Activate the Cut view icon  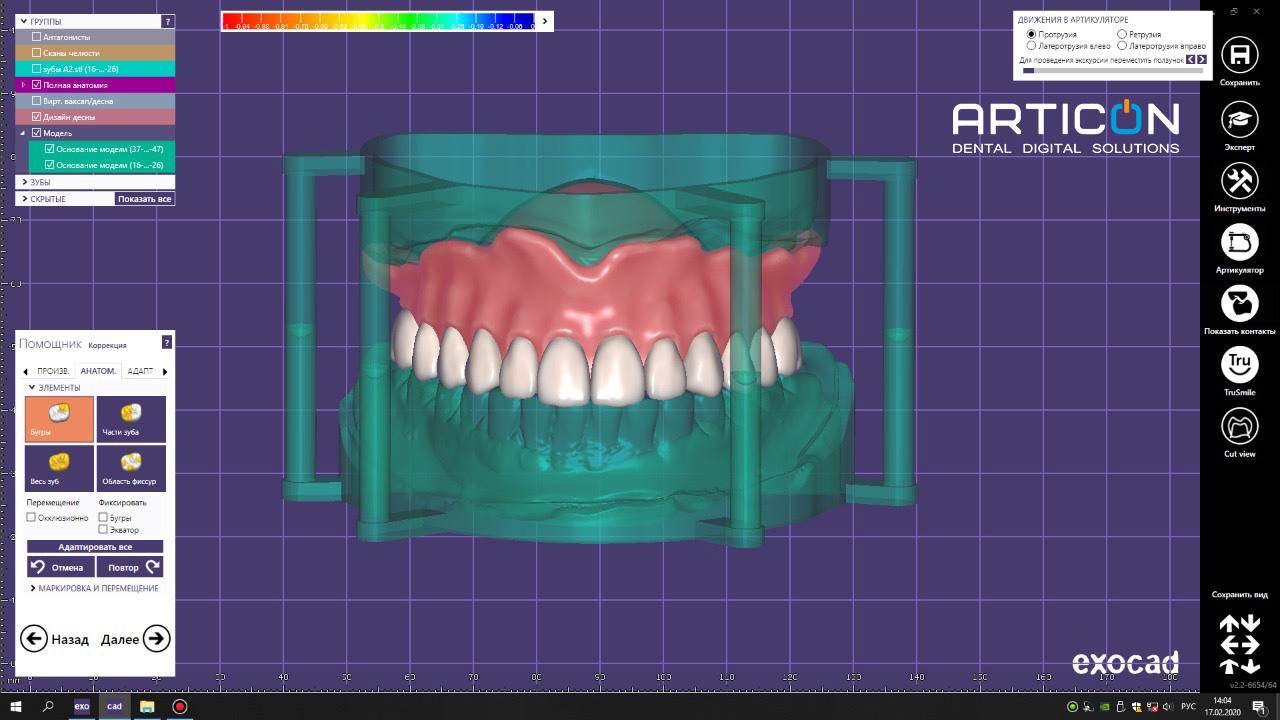click(1240, 426)
